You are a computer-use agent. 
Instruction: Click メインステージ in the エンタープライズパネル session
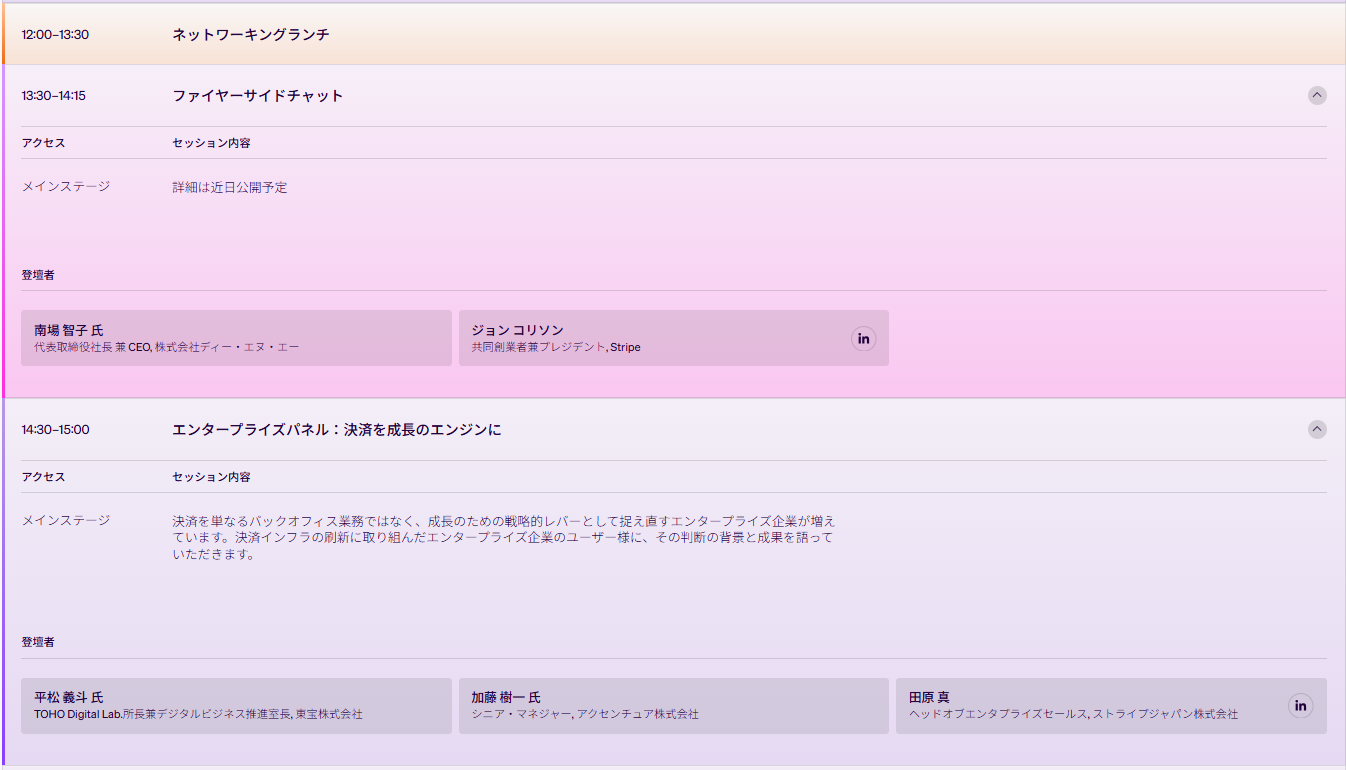66,520
